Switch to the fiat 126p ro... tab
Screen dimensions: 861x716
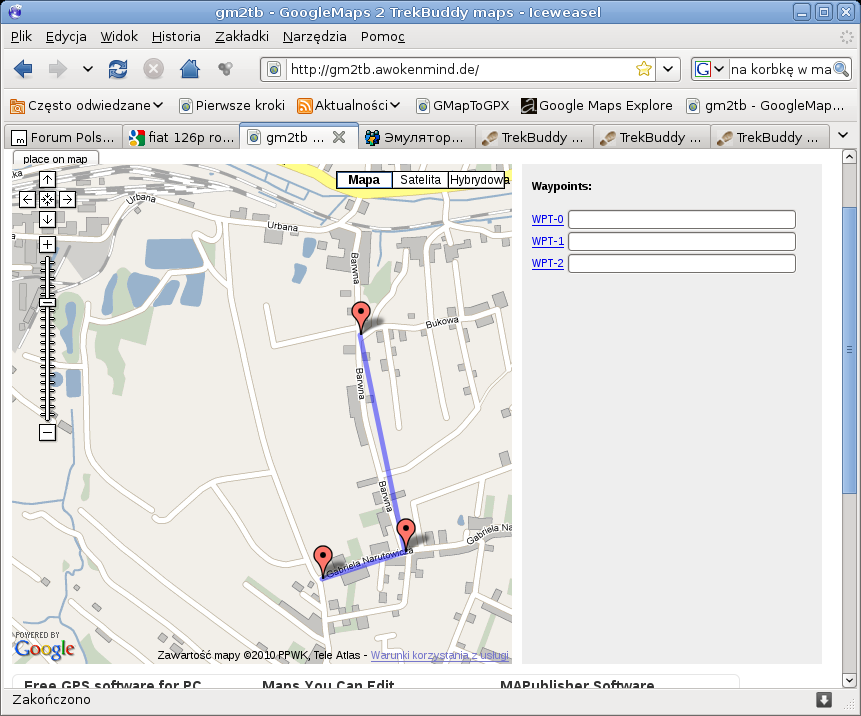point(181,138)
